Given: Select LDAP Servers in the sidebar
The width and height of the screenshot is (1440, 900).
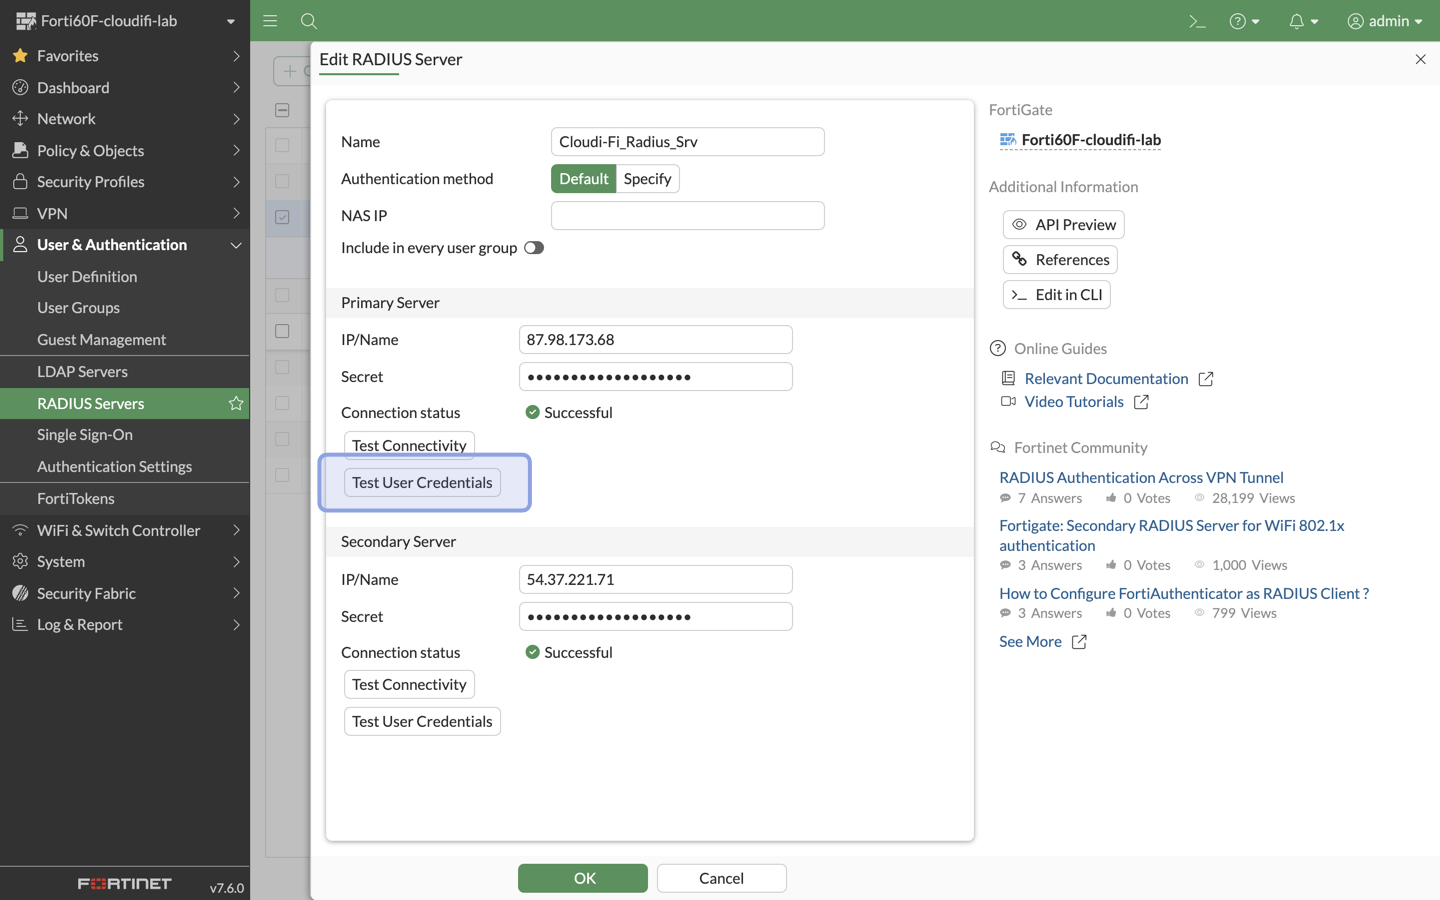Looking at the screenshot, I should pos(82,371).
